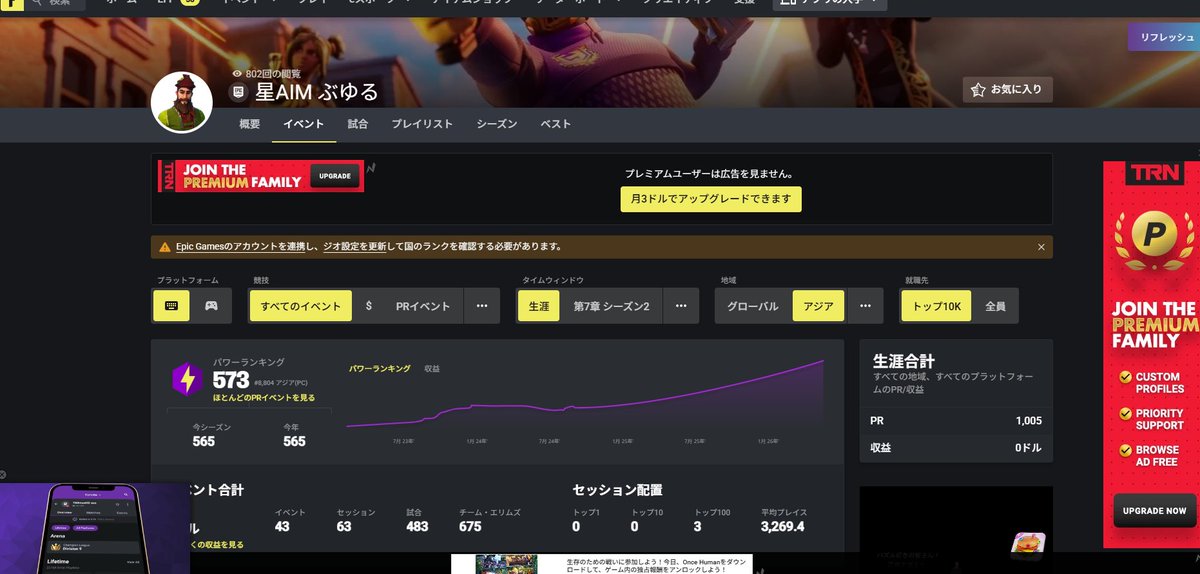
Task: Click the 今年 value 565
Action: pos(294,441)
